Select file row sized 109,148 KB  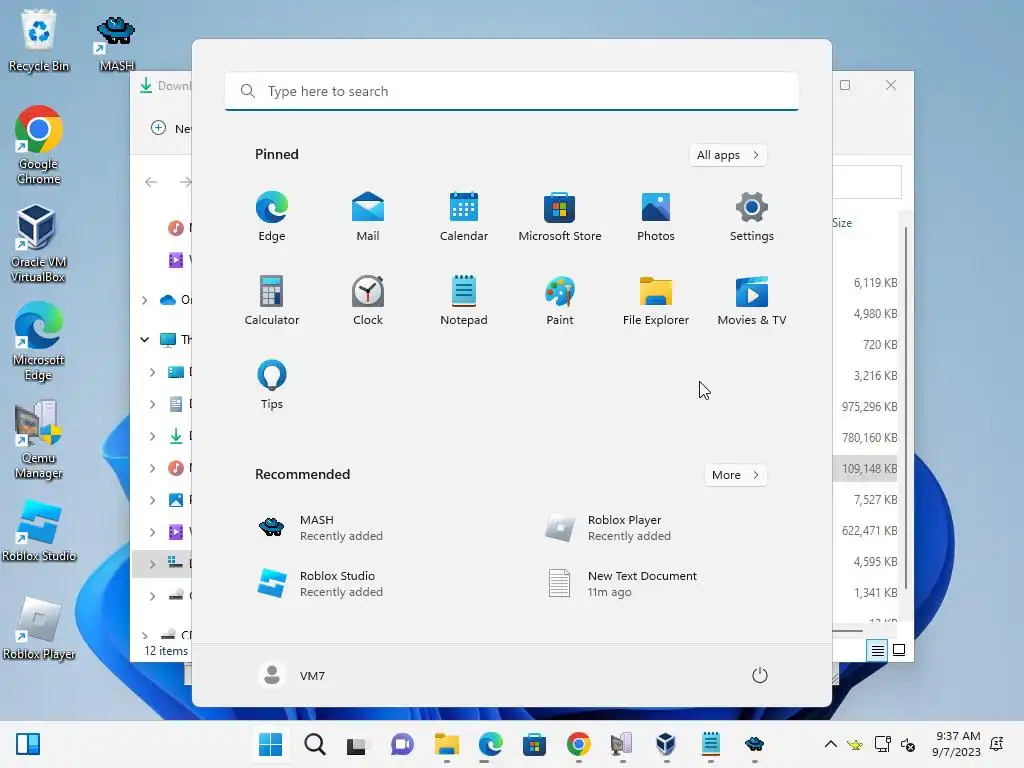point(865,469)
